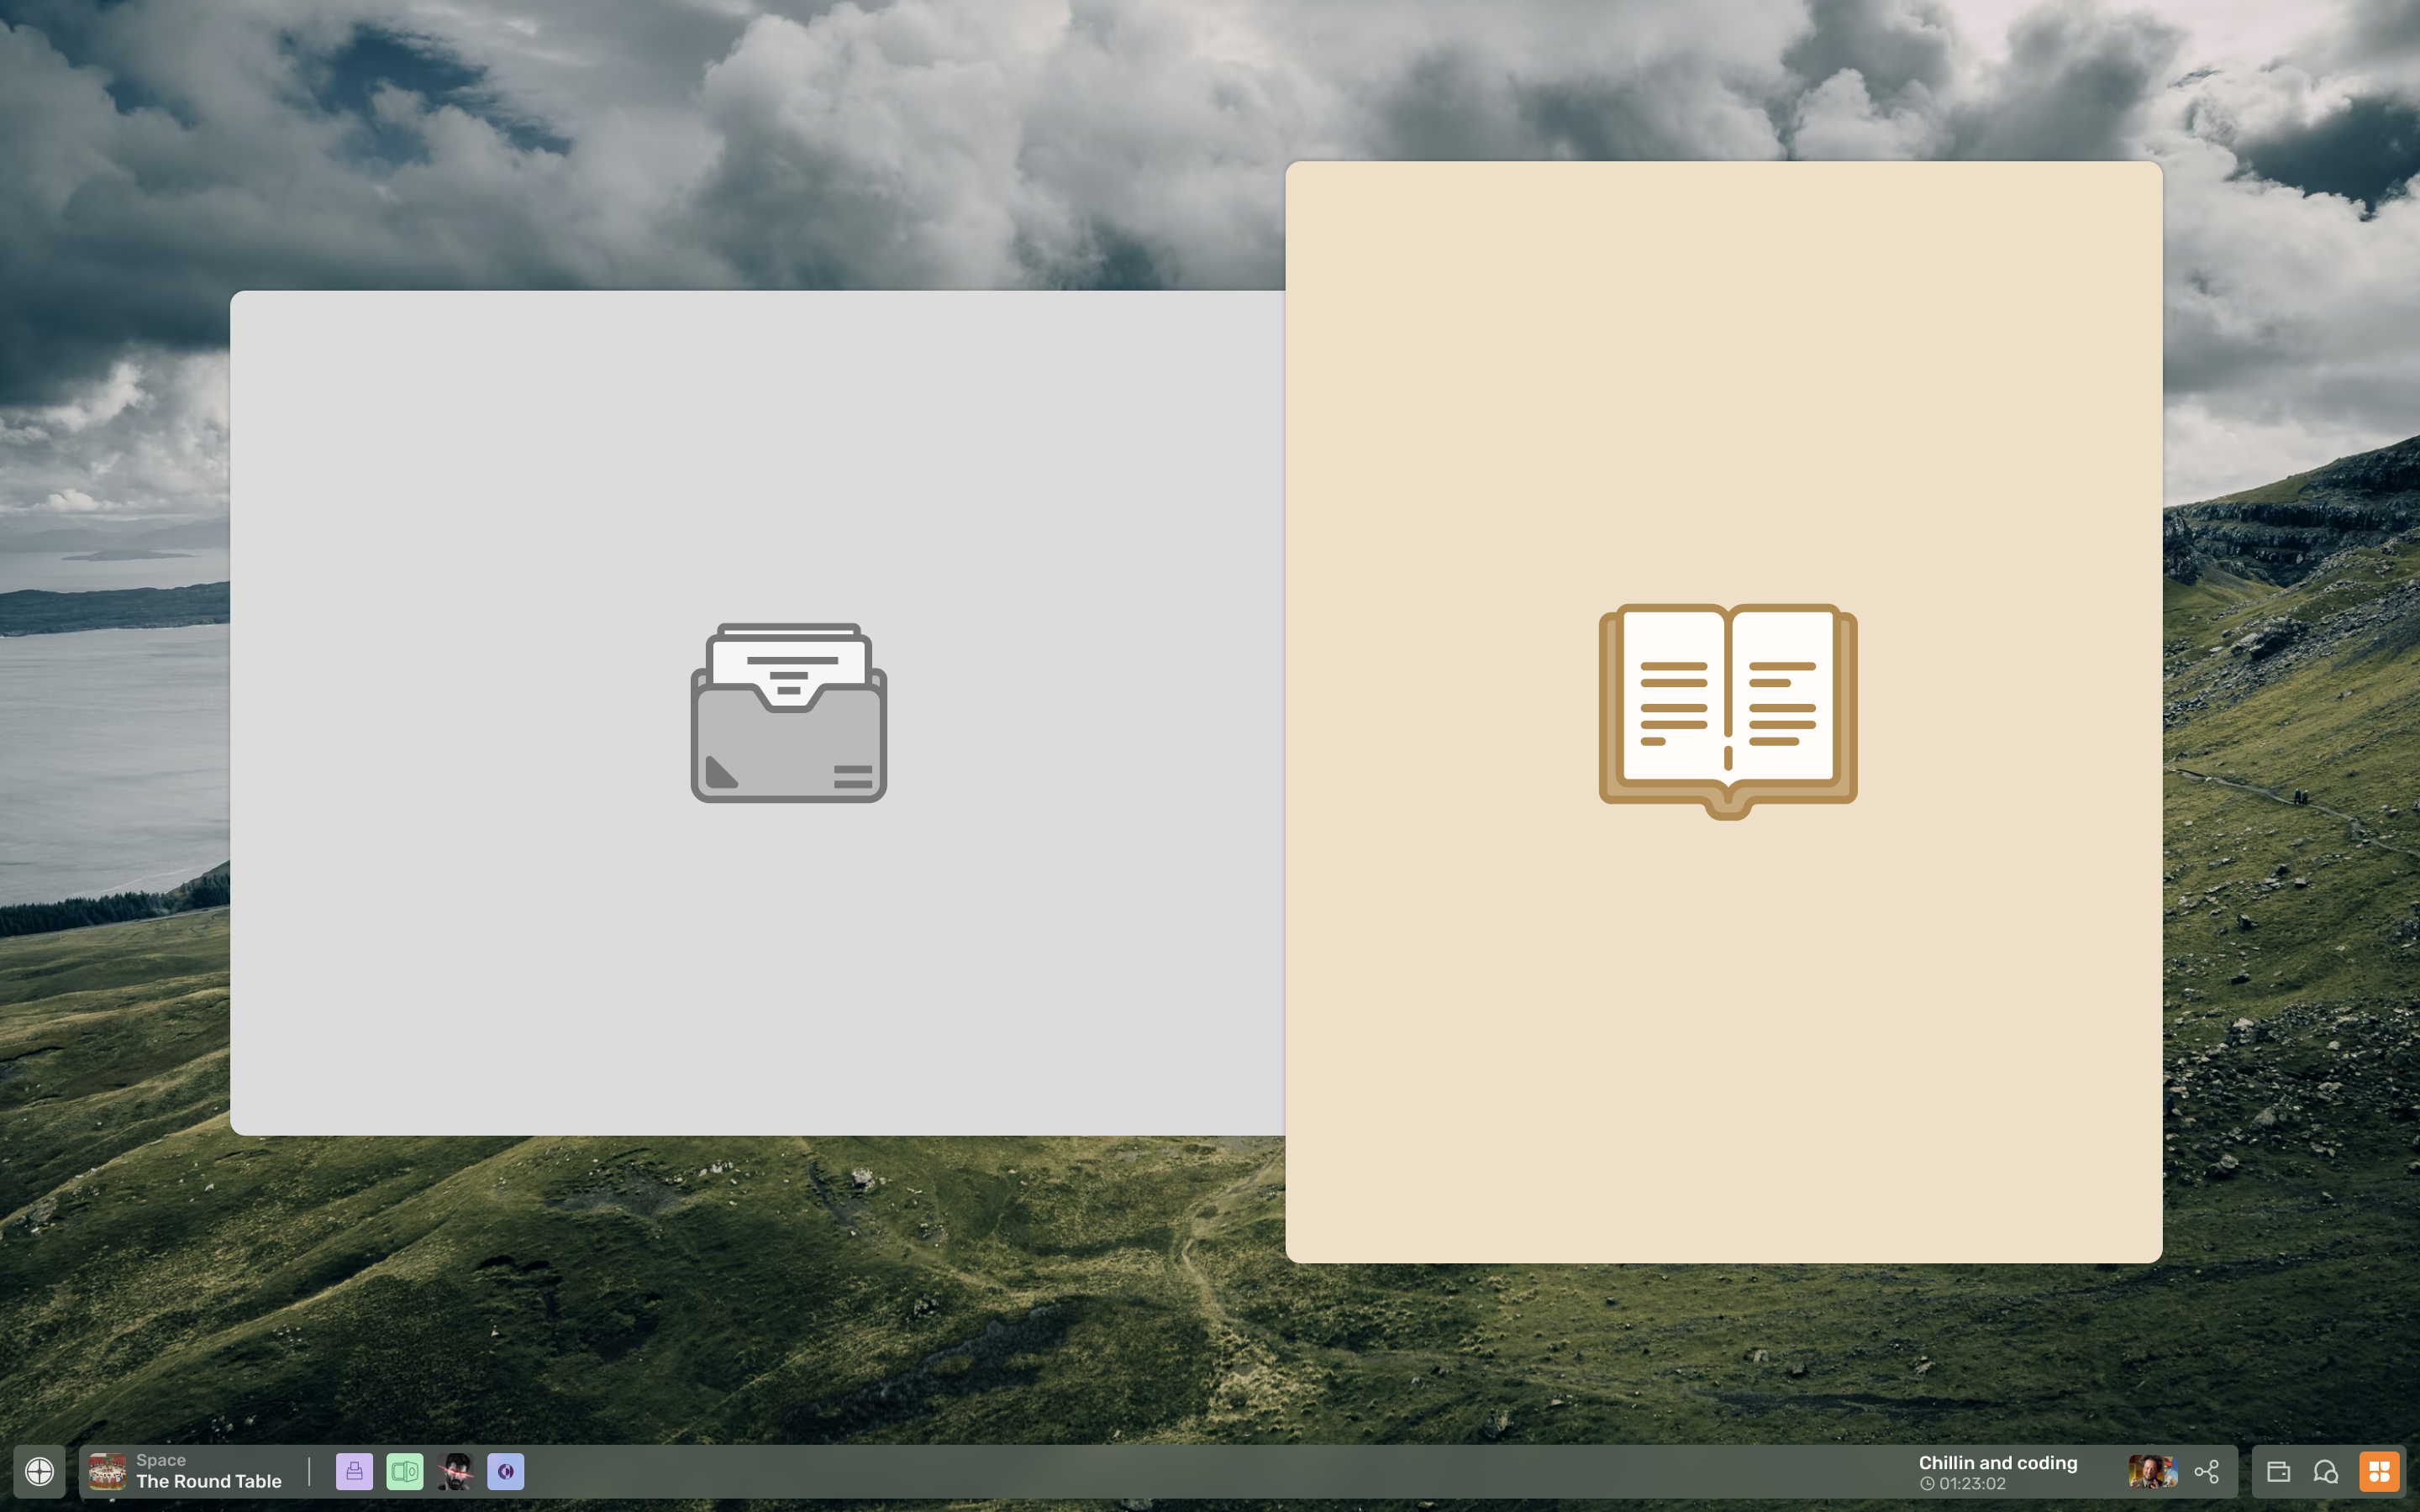Viewport: 2420px width, 1512px height.
Task: Open The Round Table space thumbnail
Action: [107, 1471]
